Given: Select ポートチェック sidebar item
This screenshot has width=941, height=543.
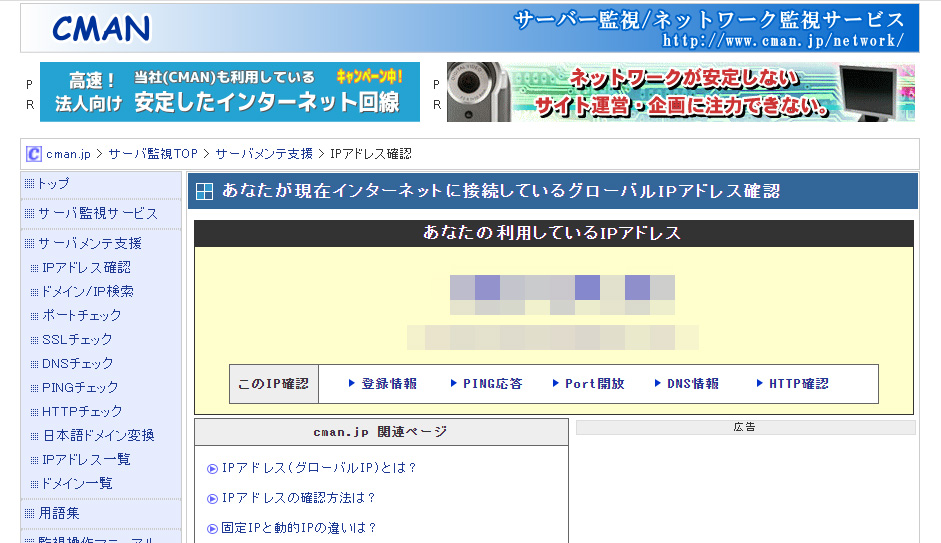Looking at the screenshot, I should tap(82, 316).
